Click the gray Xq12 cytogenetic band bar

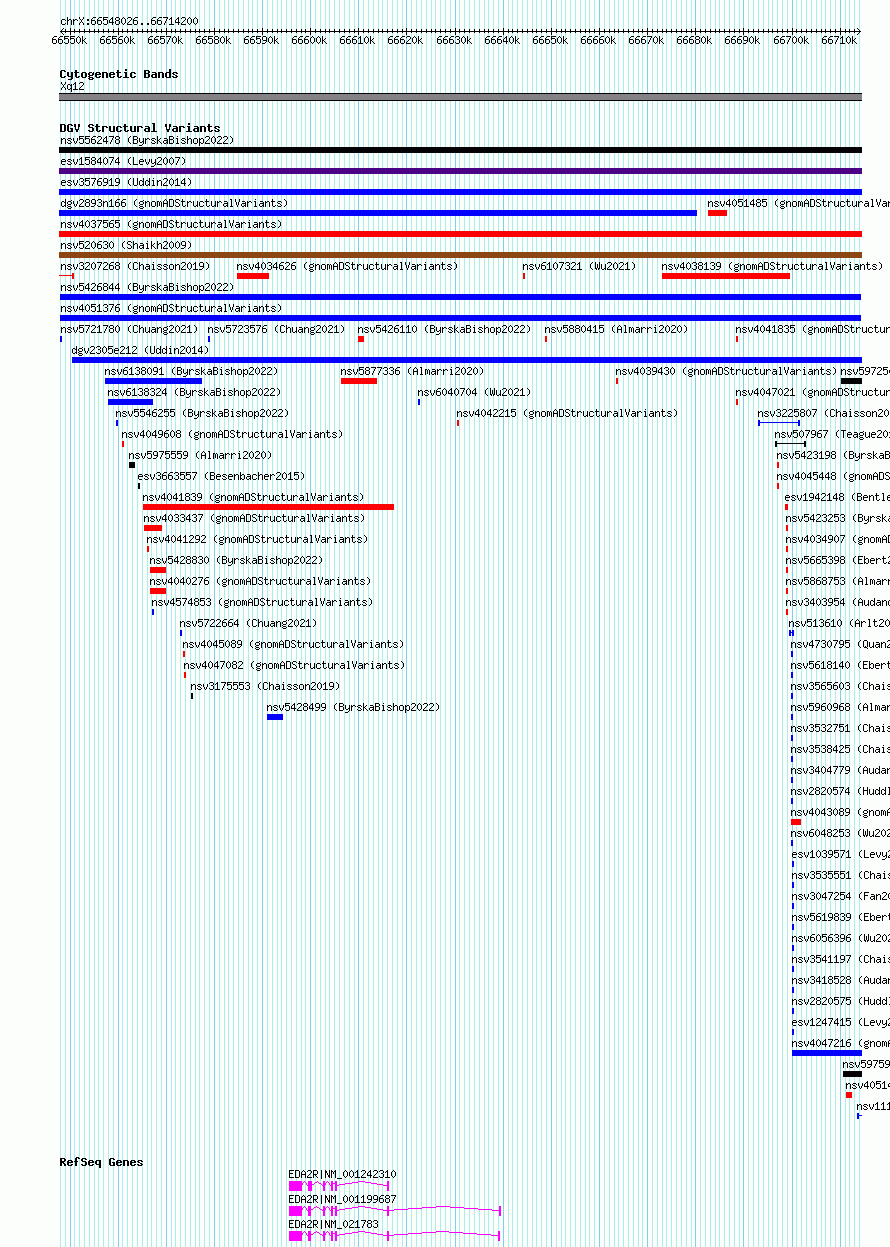pyautogui.click(x=461, y=97)
